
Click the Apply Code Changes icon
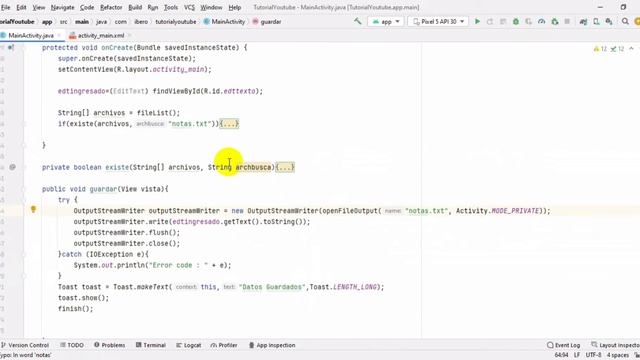click(x=503, y=22)
